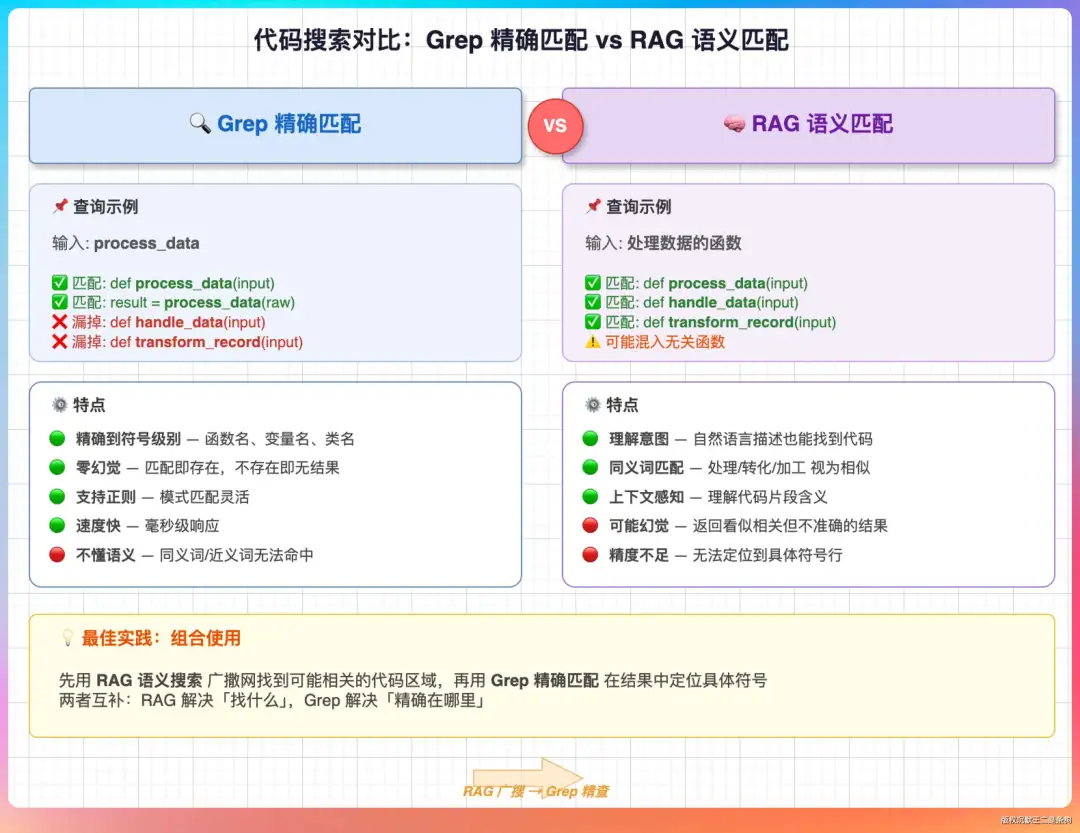Click the green dot beside 理解意图

tap(590, 438)
